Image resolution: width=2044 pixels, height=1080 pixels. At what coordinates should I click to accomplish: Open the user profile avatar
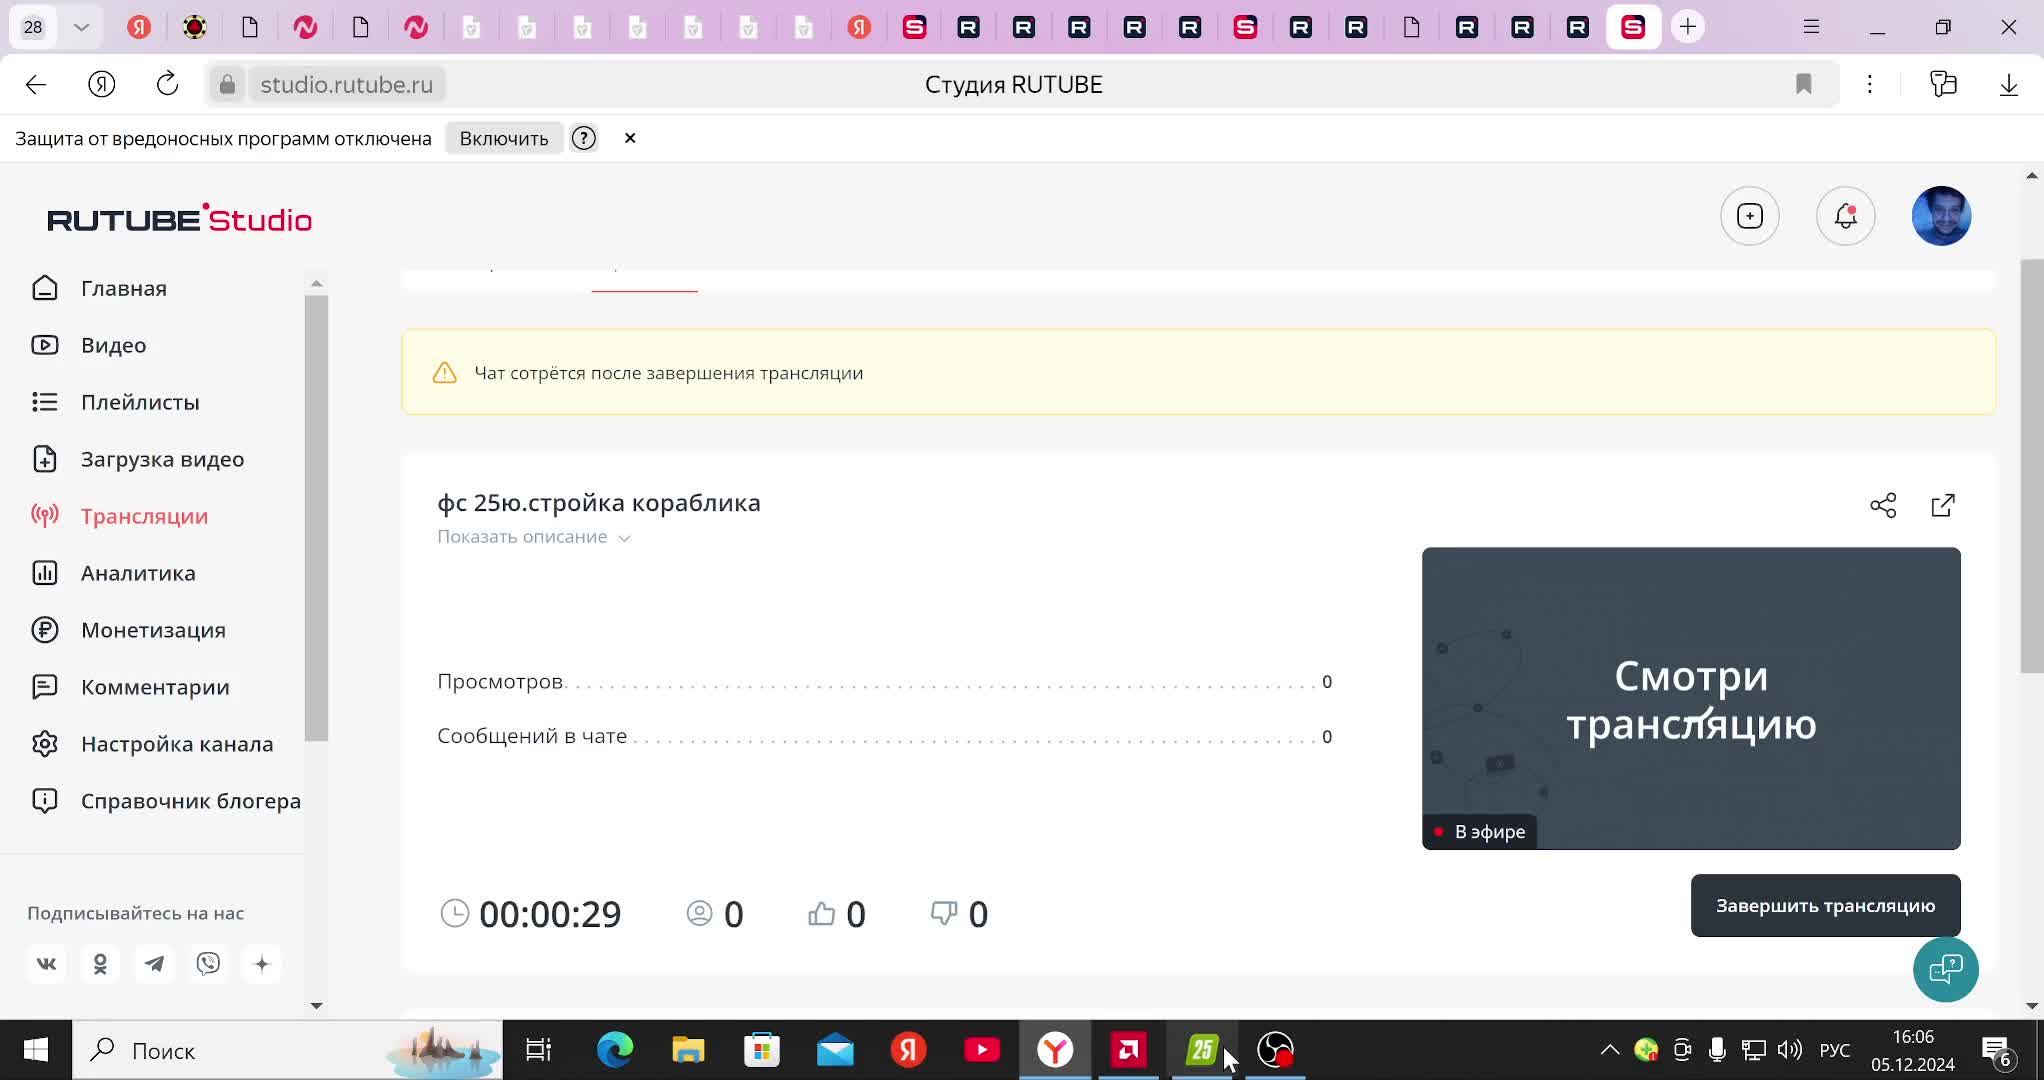point(1942,216)
